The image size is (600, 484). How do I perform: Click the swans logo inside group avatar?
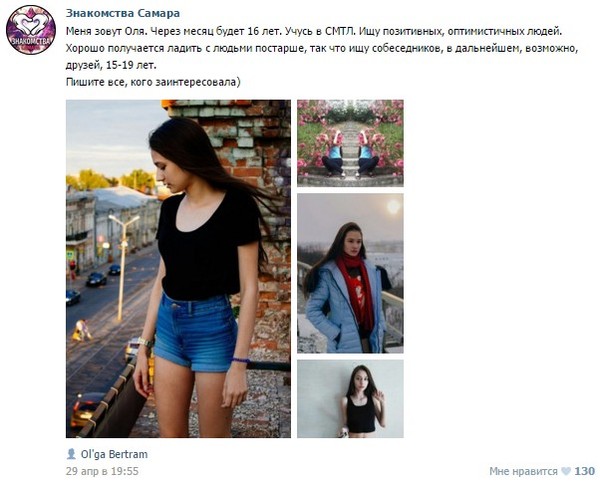click(x=31, y=24)
